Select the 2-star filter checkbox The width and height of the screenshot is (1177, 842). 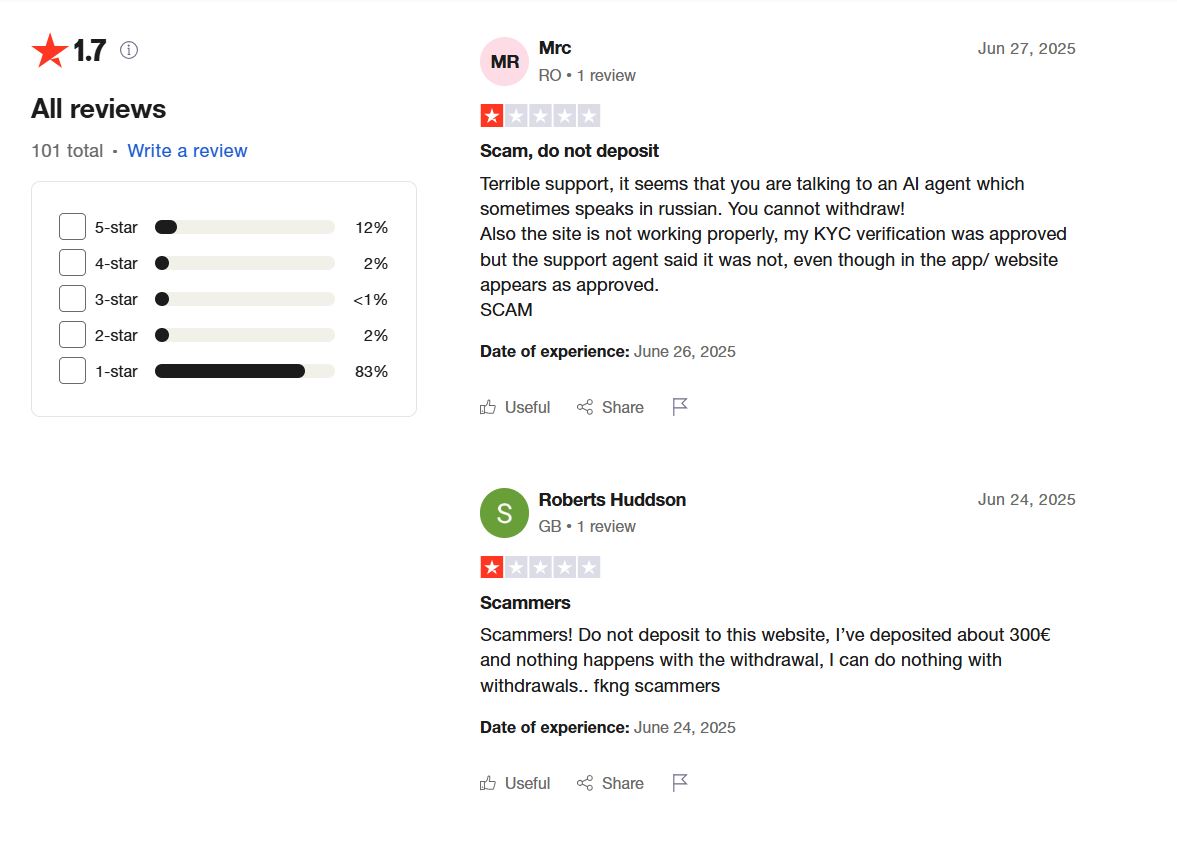click(72, 335)
